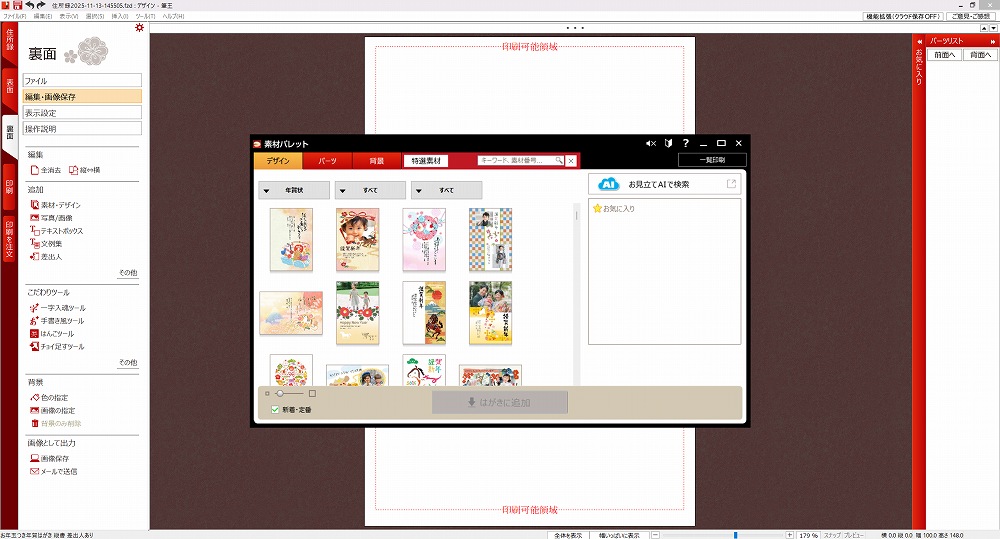This screenshot has height=539, width=1000.
Task: Click the 前面へ button
Action: (x=945, y=55)
